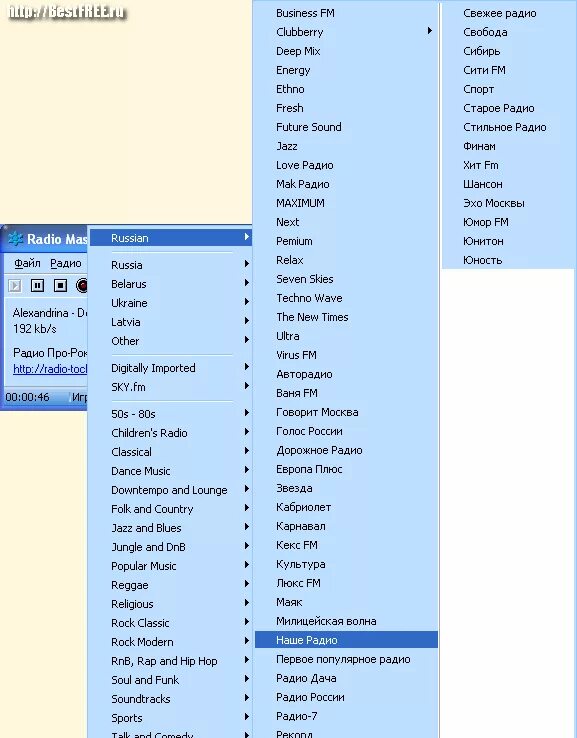Choose highlighted Наше Радио station
The width and height of the screenshot is (577, 738).
tap(346, 640)
